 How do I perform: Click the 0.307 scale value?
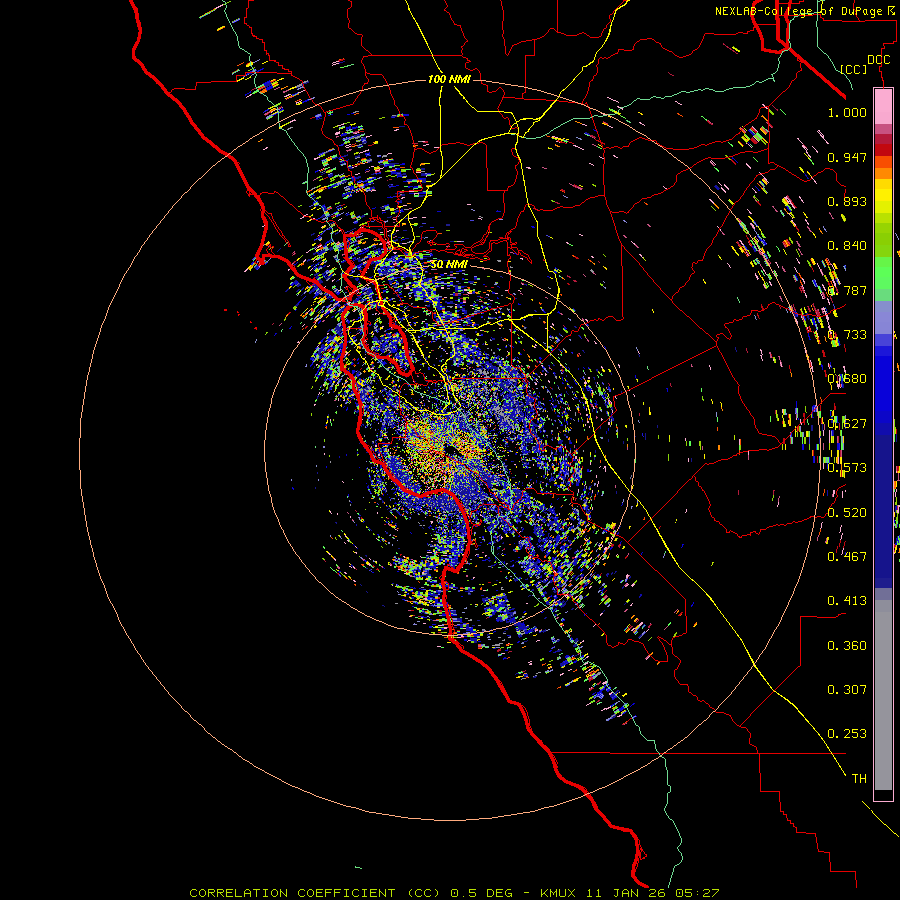[847, 690]
